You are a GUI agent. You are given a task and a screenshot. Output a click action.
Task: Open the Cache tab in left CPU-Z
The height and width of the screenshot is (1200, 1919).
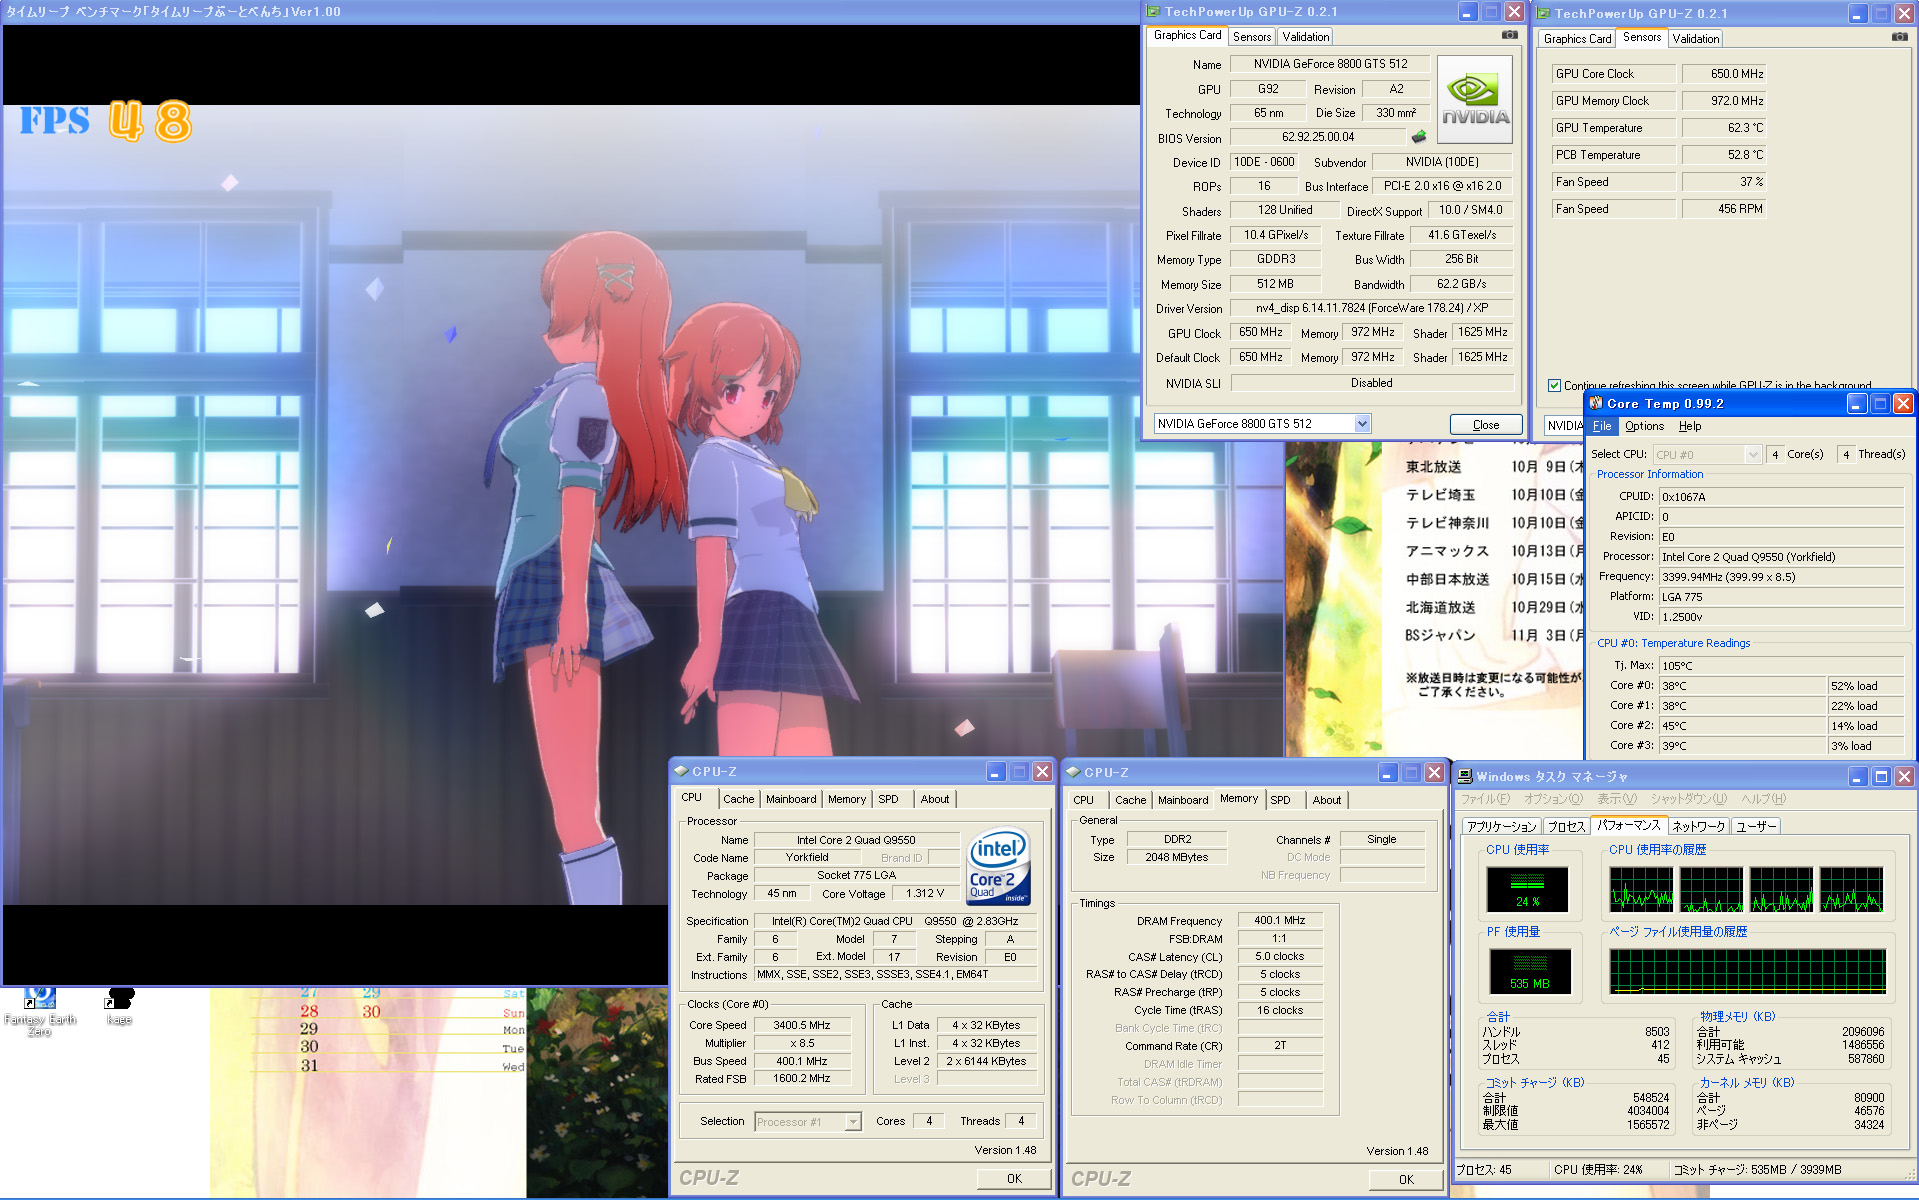(739, 799)
